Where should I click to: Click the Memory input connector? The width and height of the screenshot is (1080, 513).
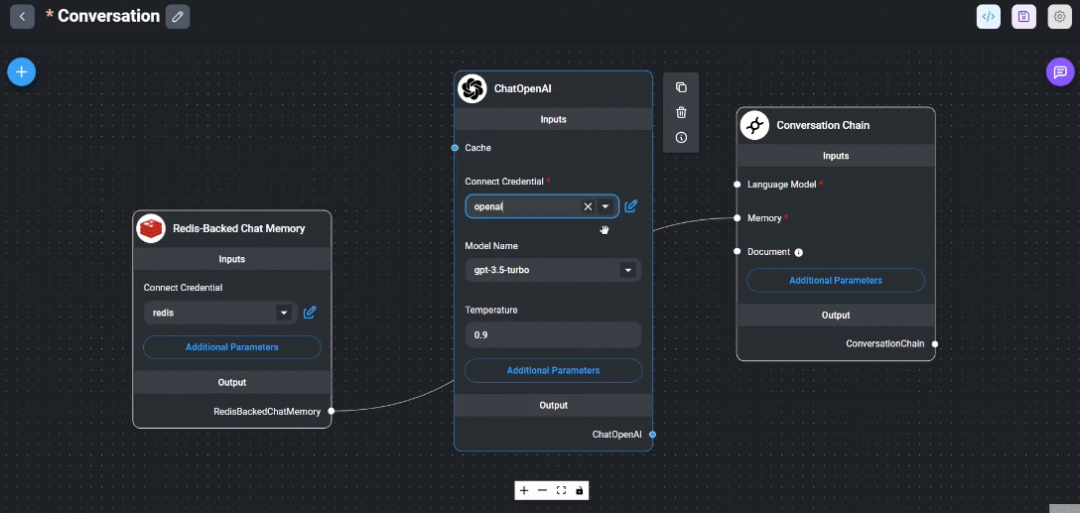pyautogui.click(x=737, y=218)
